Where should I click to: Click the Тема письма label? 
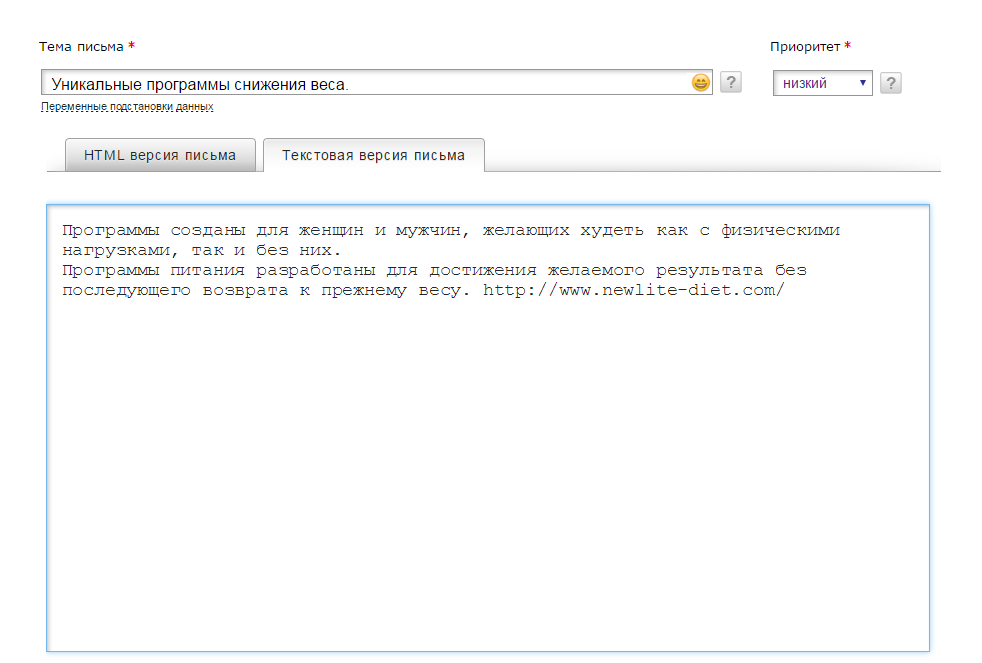pyautogui.click(x=81, y=46)
